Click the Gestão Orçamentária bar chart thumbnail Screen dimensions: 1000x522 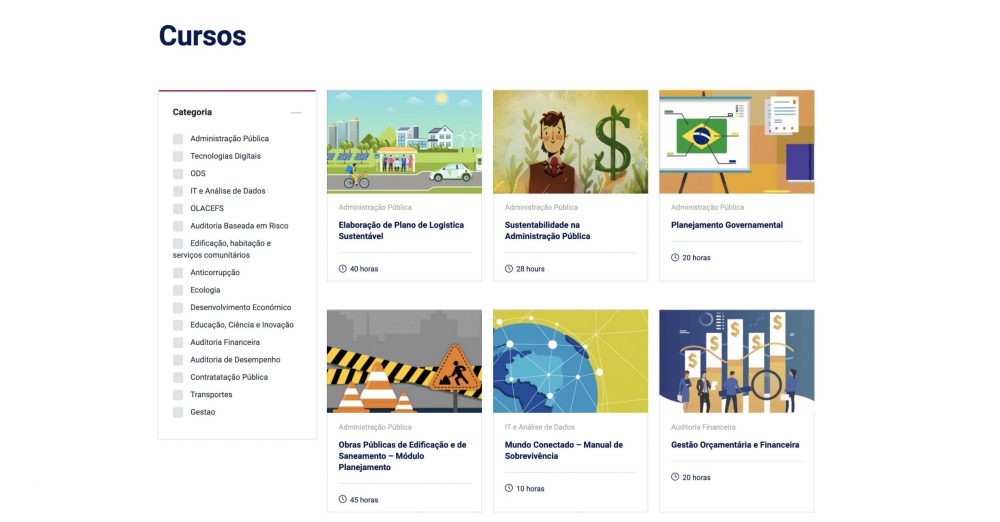point(736,361)
